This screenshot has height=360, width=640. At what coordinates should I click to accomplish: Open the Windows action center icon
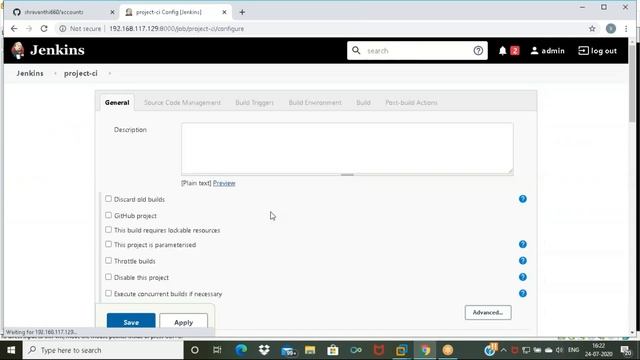[x=626, y=350]
